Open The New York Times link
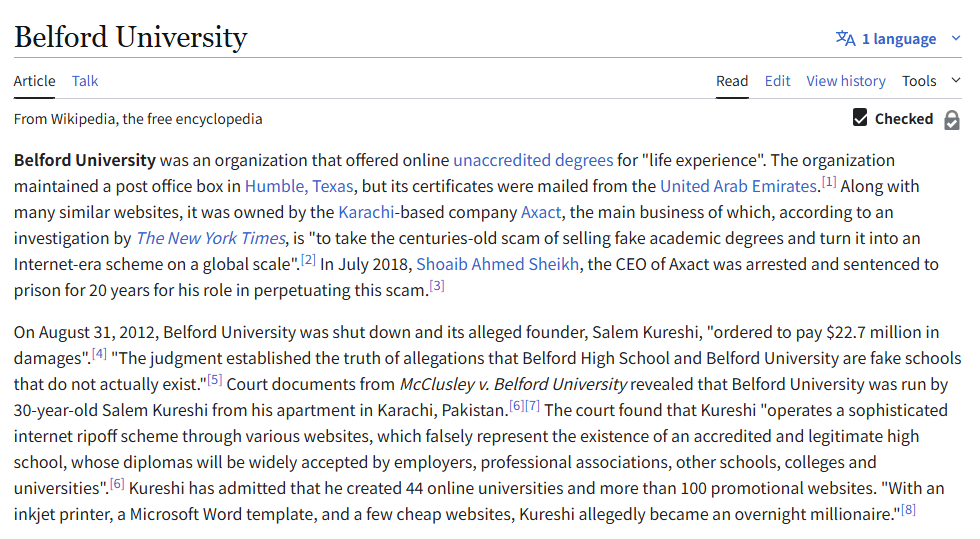The height and width of the screenshot is (539, 980). pos(209,238)
